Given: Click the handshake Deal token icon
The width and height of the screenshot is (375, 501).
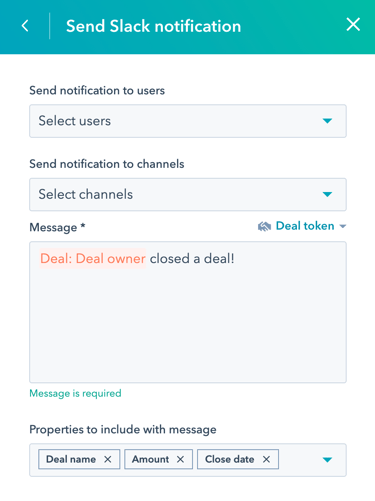Looking at the screenshot, I should pos(264,227).
